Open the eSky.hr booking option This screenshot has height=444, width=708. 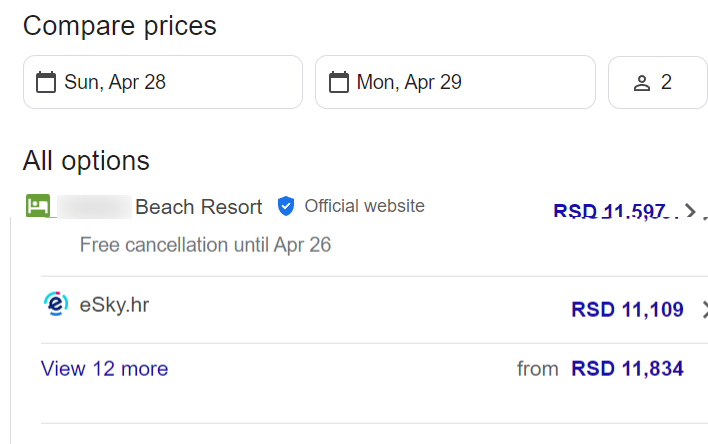click(x=114, y=305)
